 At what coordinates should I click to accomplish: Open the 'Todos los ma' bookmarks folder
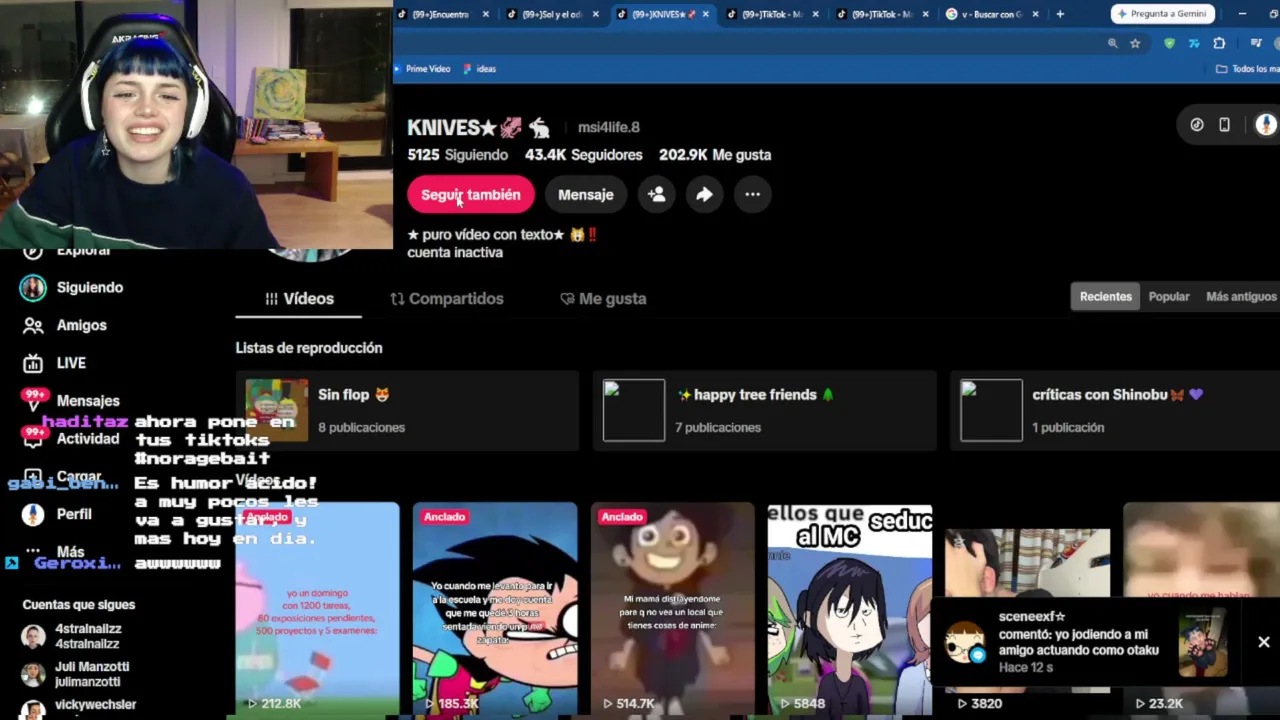tap(1247, 69)
